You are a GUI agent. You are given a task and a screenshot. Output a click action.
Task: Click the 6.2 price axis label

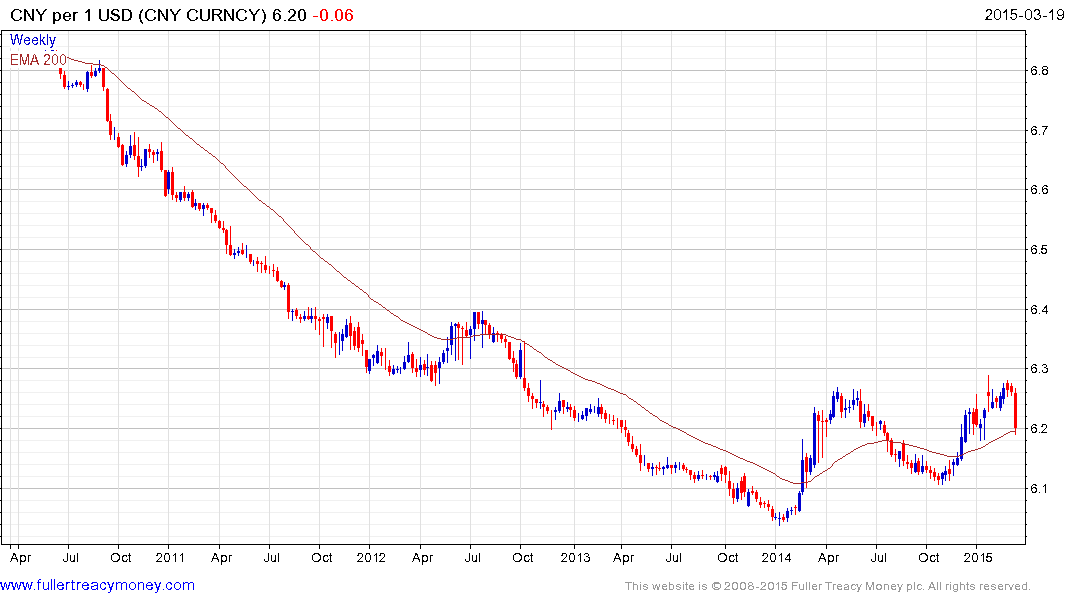coord(1039,429)
